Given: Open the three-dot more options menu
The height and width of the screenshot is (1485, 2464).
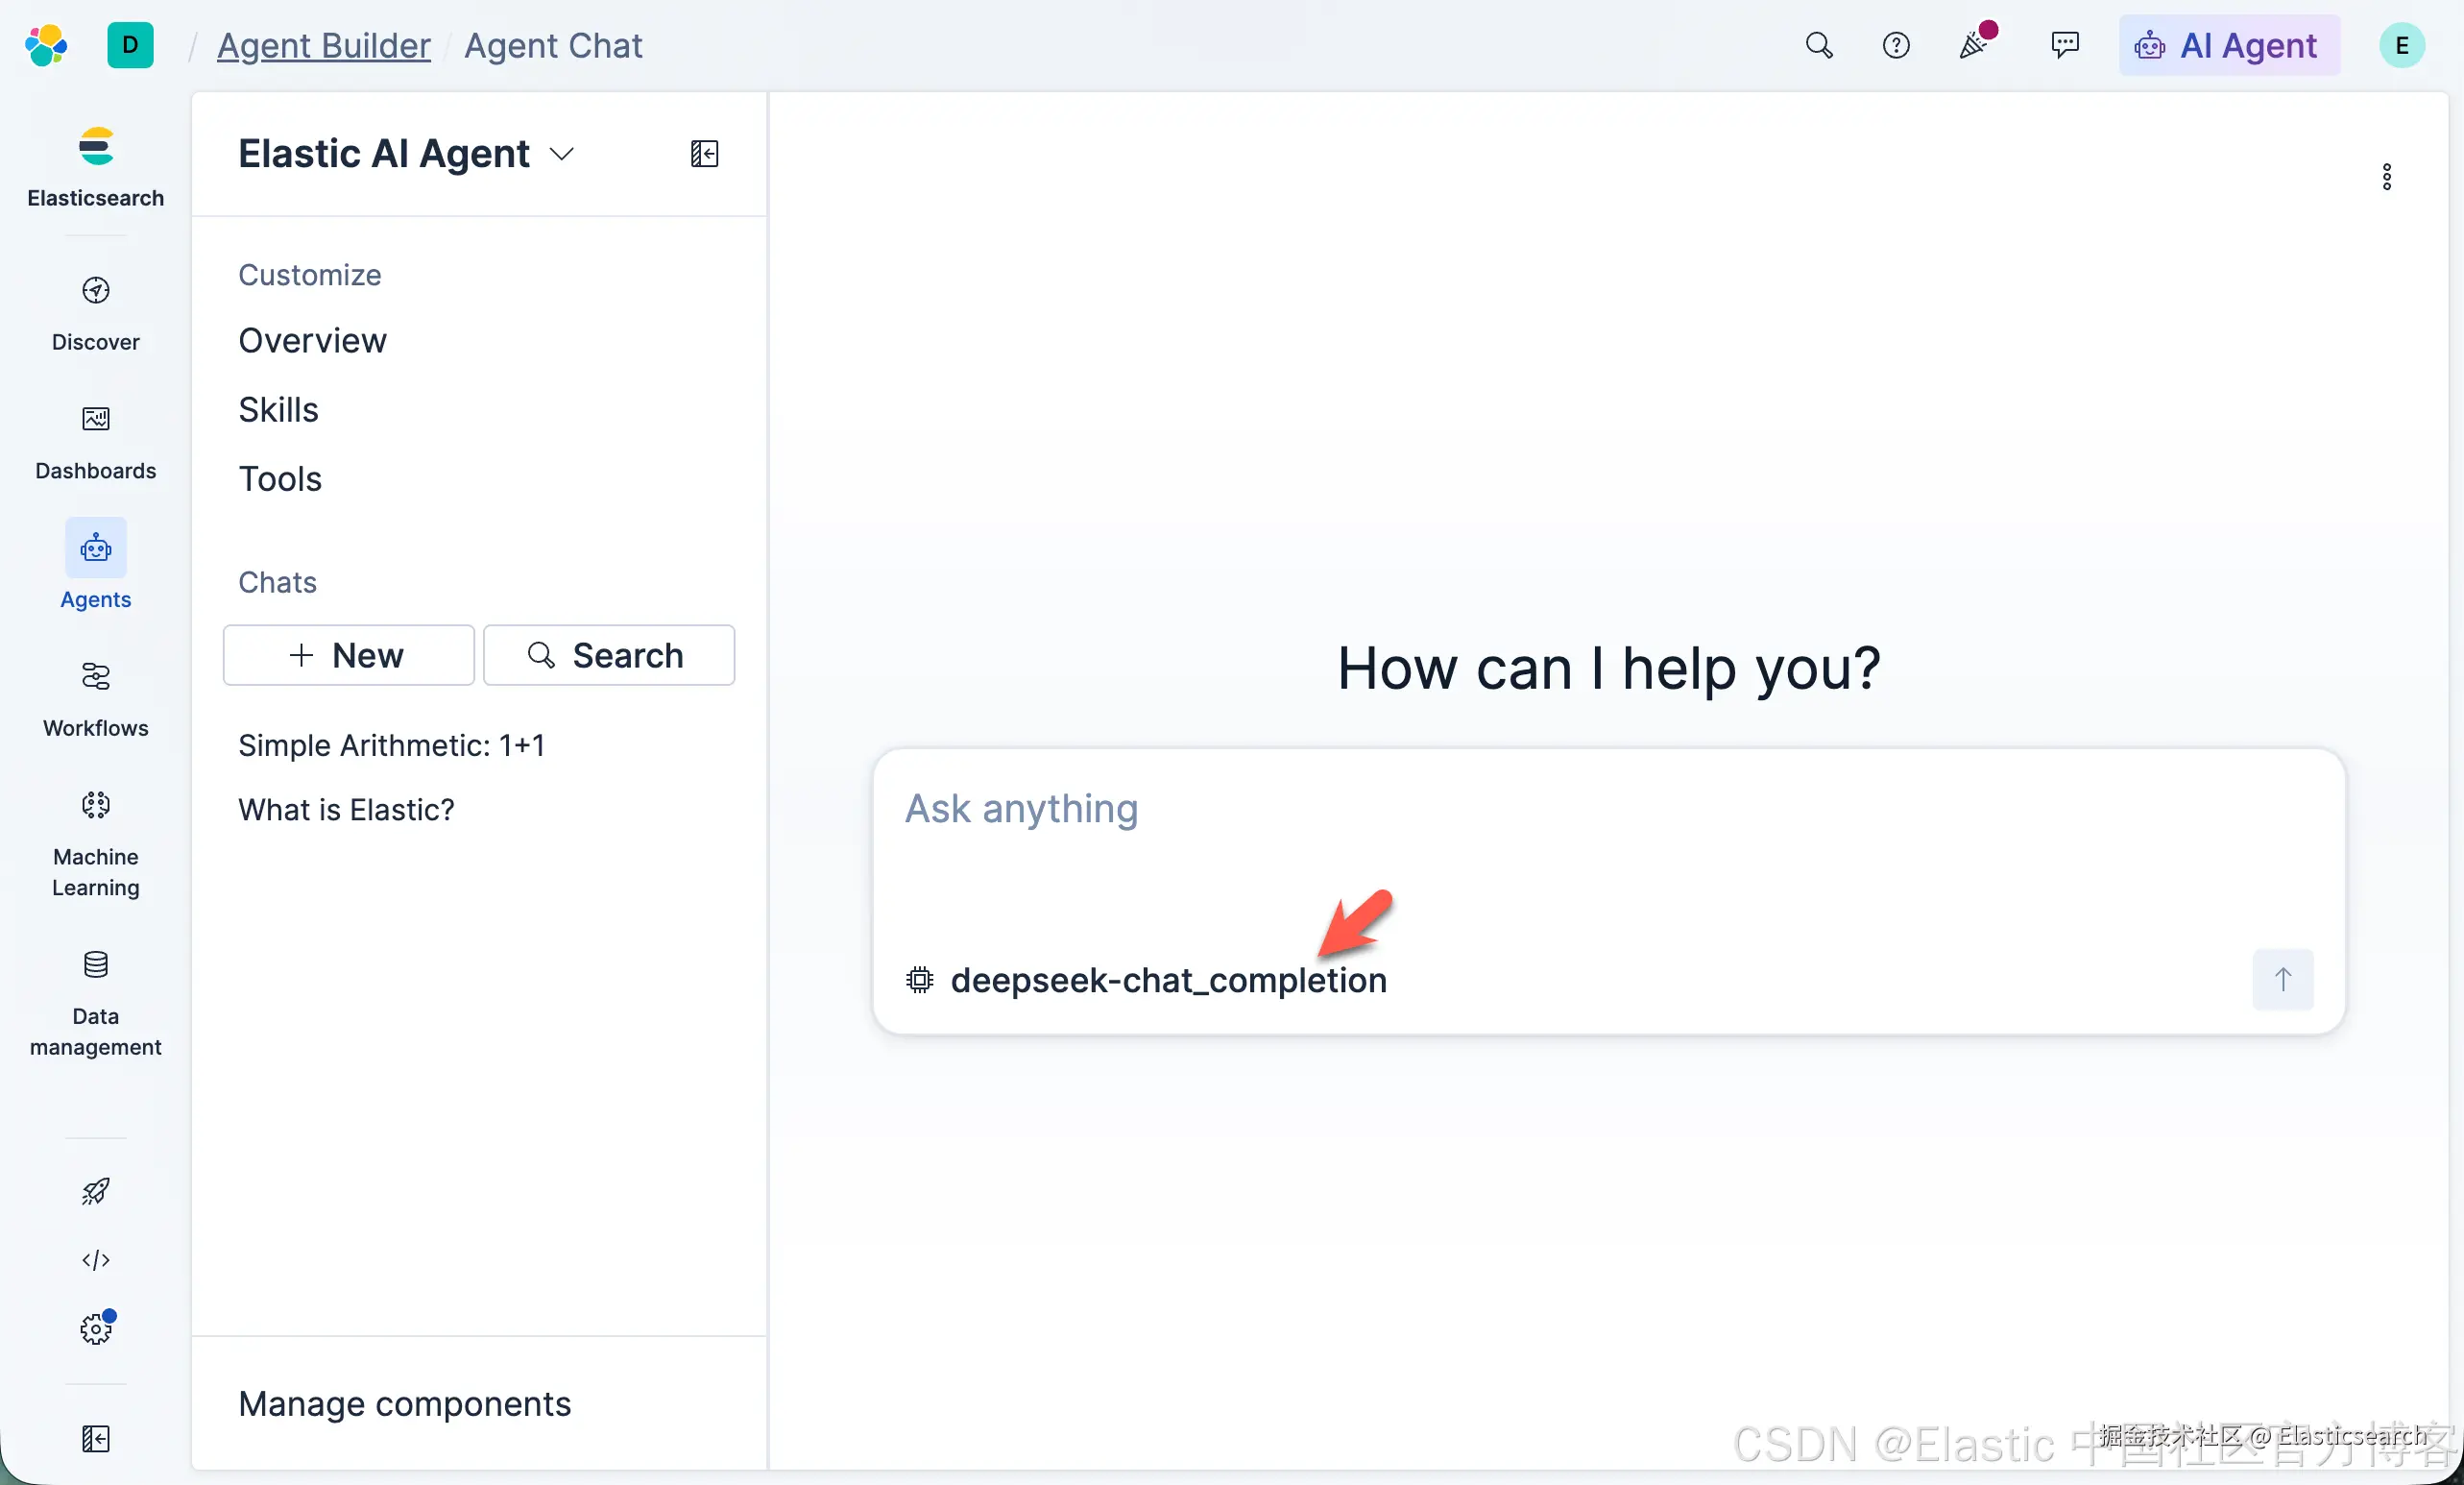Looking at the screenshot, I should pyautogui.click(x=2387, y=177).
